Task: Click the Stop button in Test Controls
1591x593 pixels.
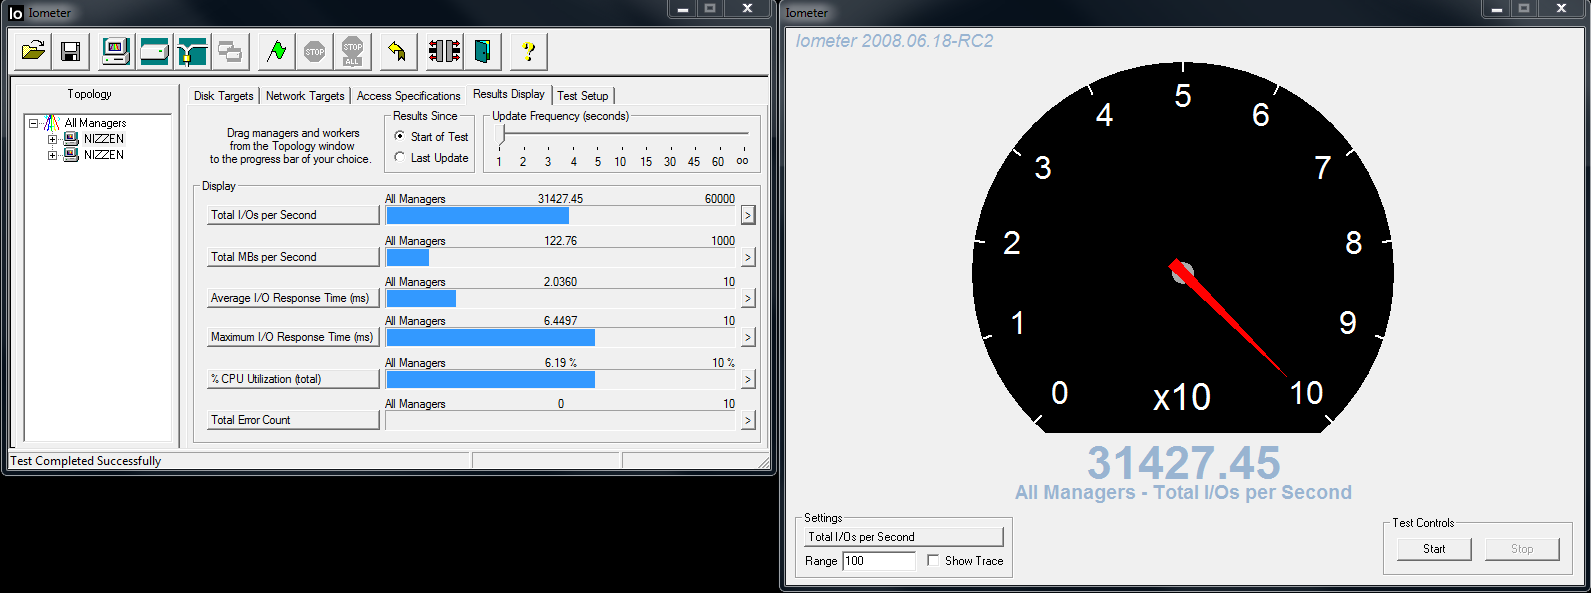Action: [x=1522, y=549]
